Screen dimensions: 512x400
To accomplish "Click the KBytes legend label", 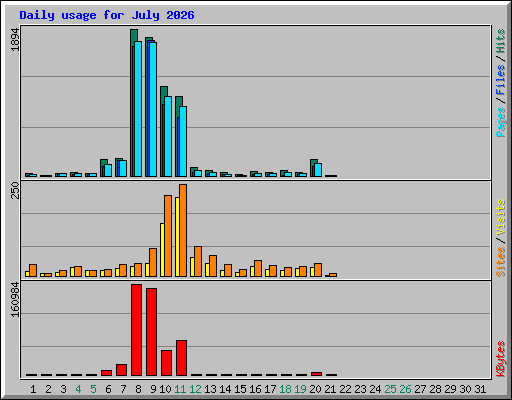I will [501, 359].
